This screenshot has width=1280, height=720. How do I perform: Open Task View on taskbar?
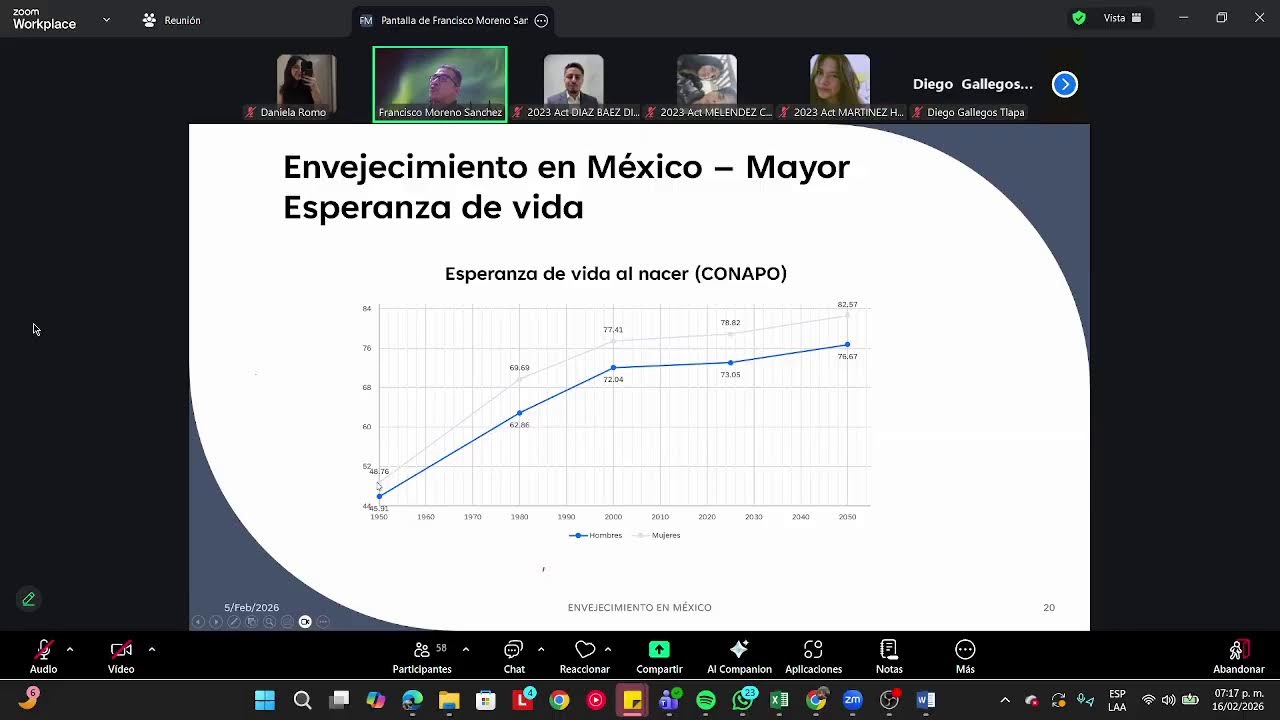(x=339, y=700)
